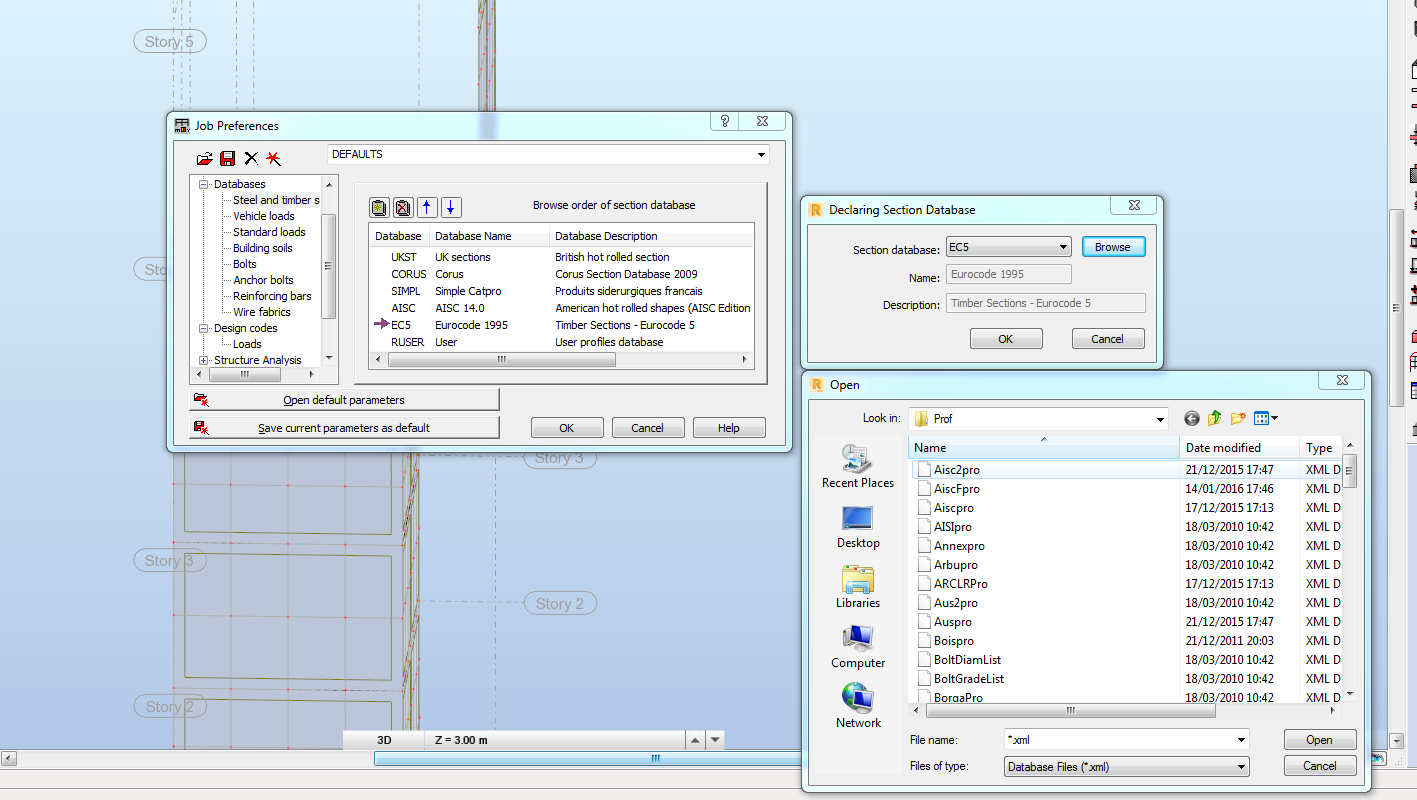Screen dimensions: 1417x800
Task: Add a new section database via database icon
Action: (x=379, y=207)
